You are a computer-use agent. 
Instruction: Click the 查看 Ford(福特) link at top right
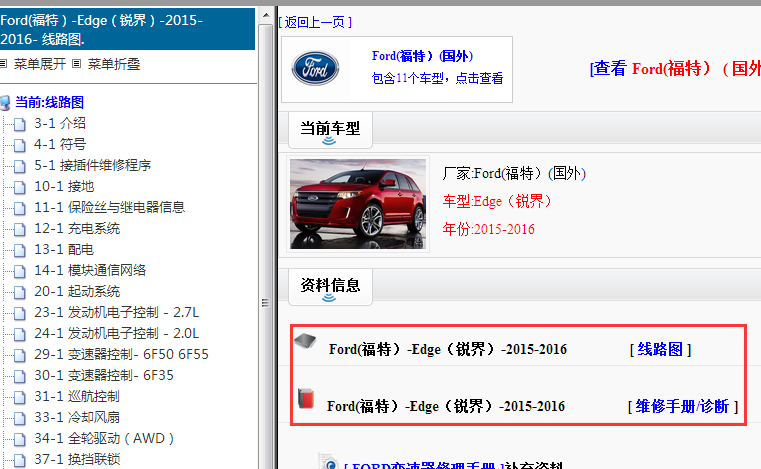675,68
